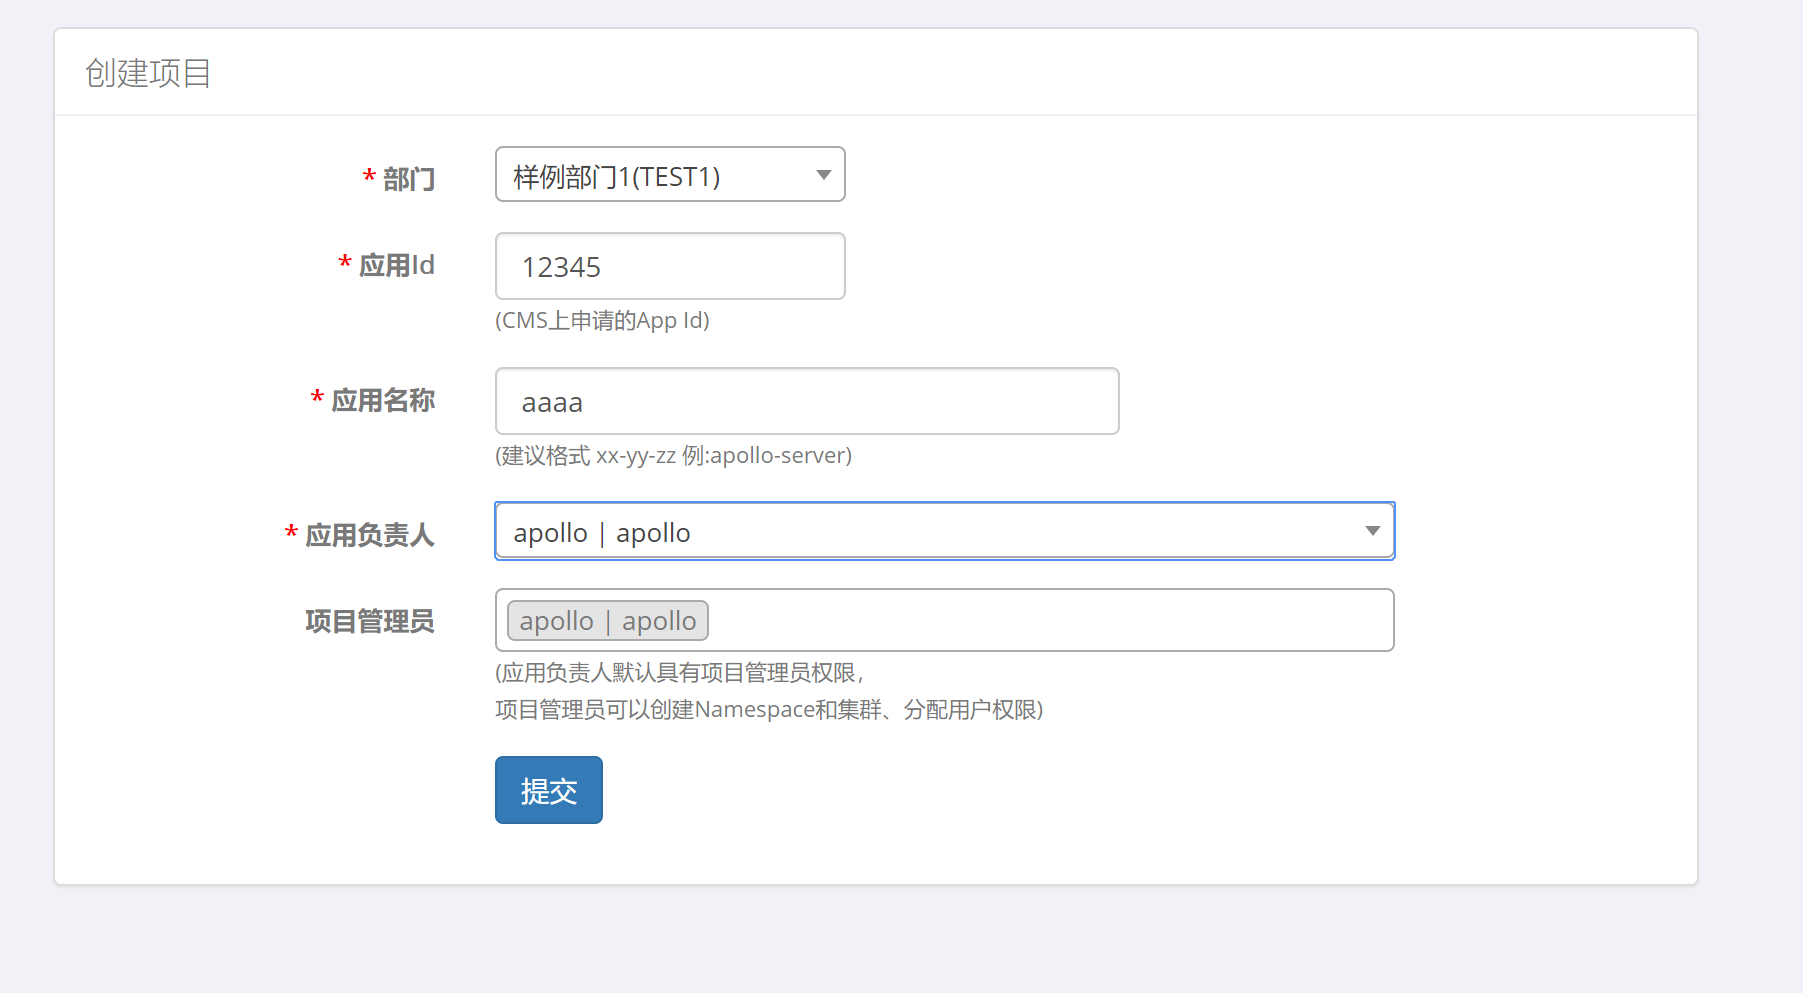Click the arrow on 样例部门1(TEST1) select
The height and width of the screenshot is (993, 1803).
point(823,175)
